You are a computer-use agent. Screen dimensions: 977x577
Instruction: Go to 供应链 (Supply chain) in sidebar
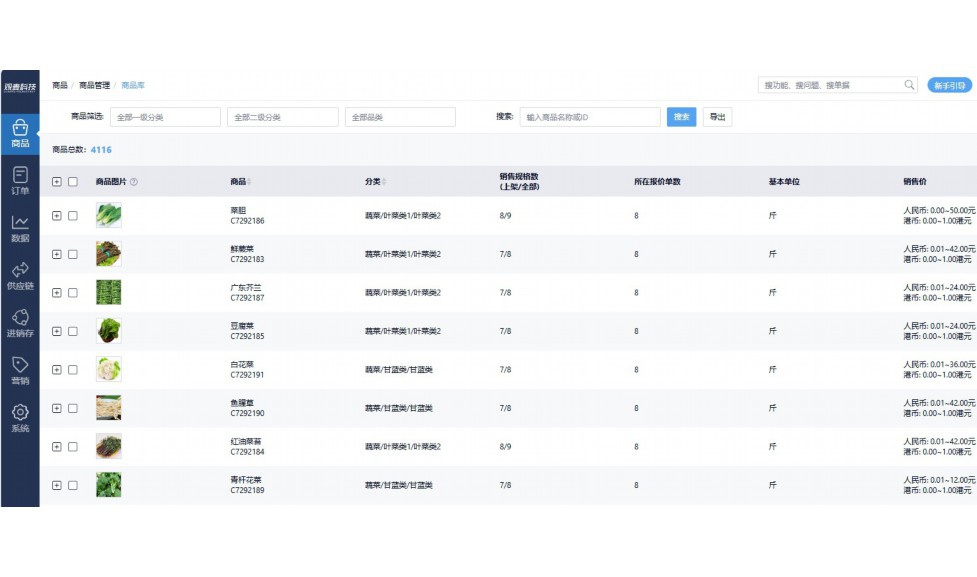point(20,275)
